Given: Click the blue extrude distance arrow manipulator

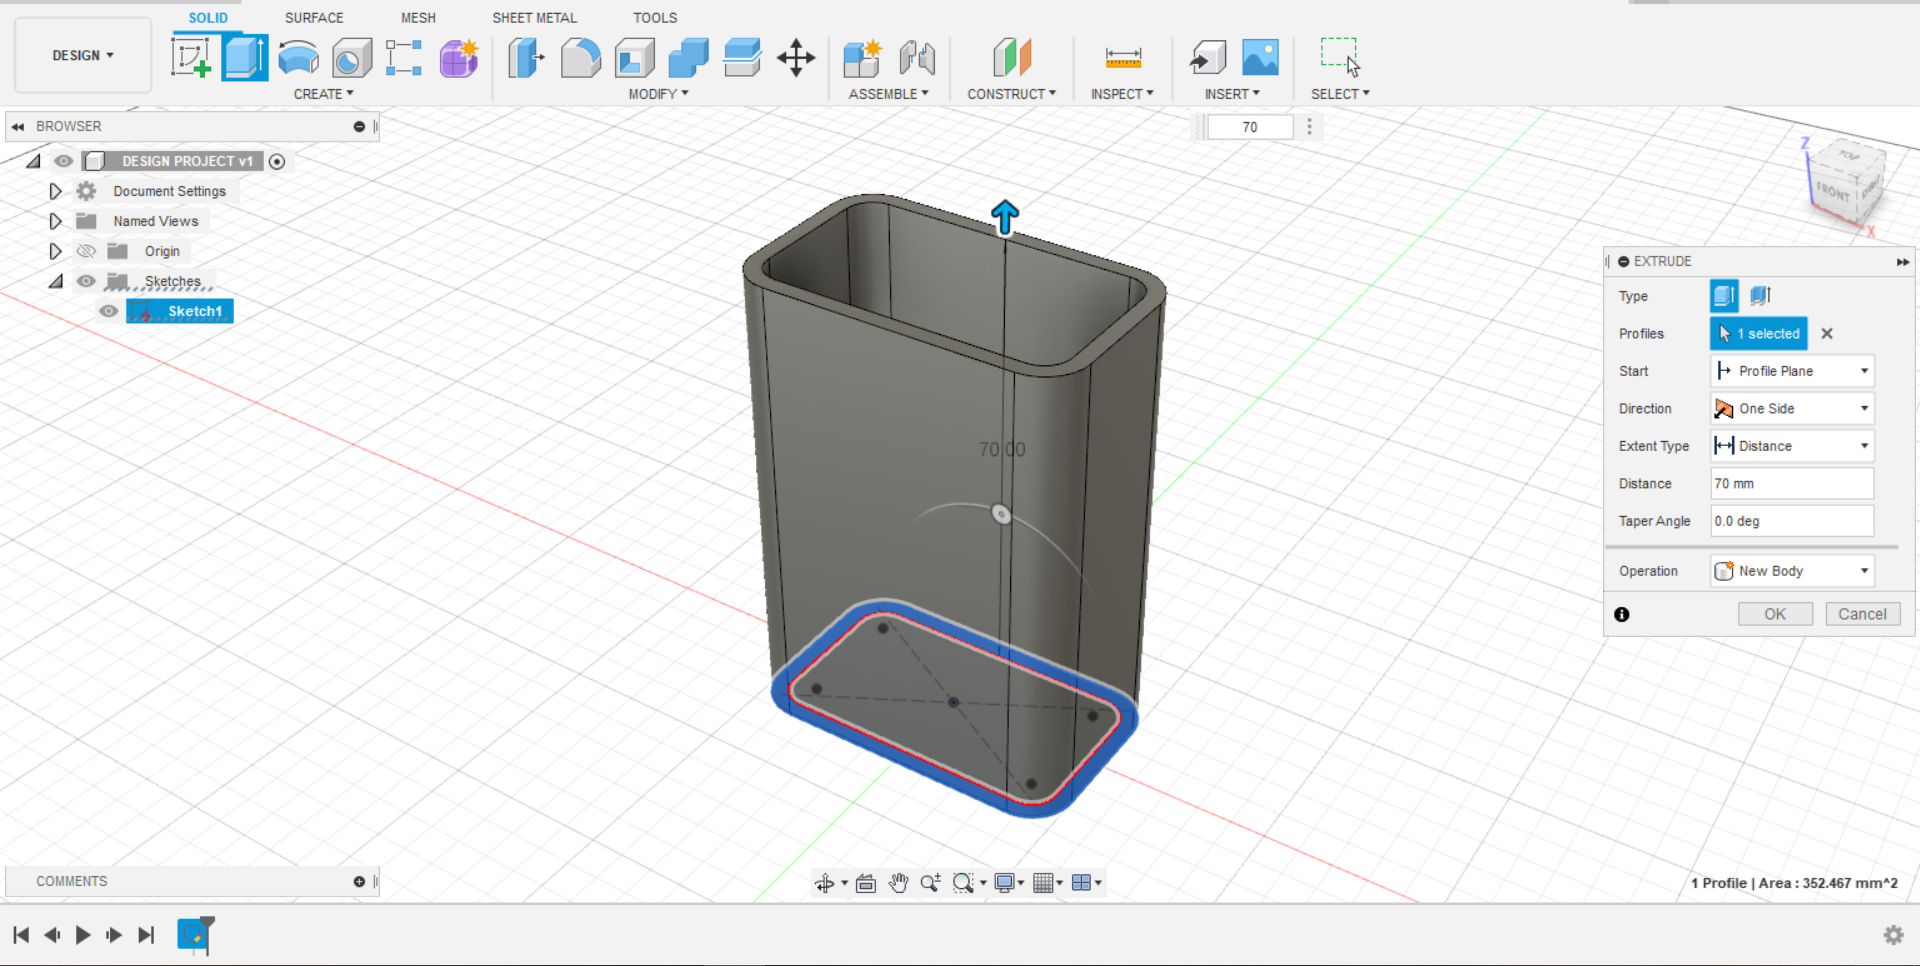Looking at the screenshot, I should [x=1005, y=216].
